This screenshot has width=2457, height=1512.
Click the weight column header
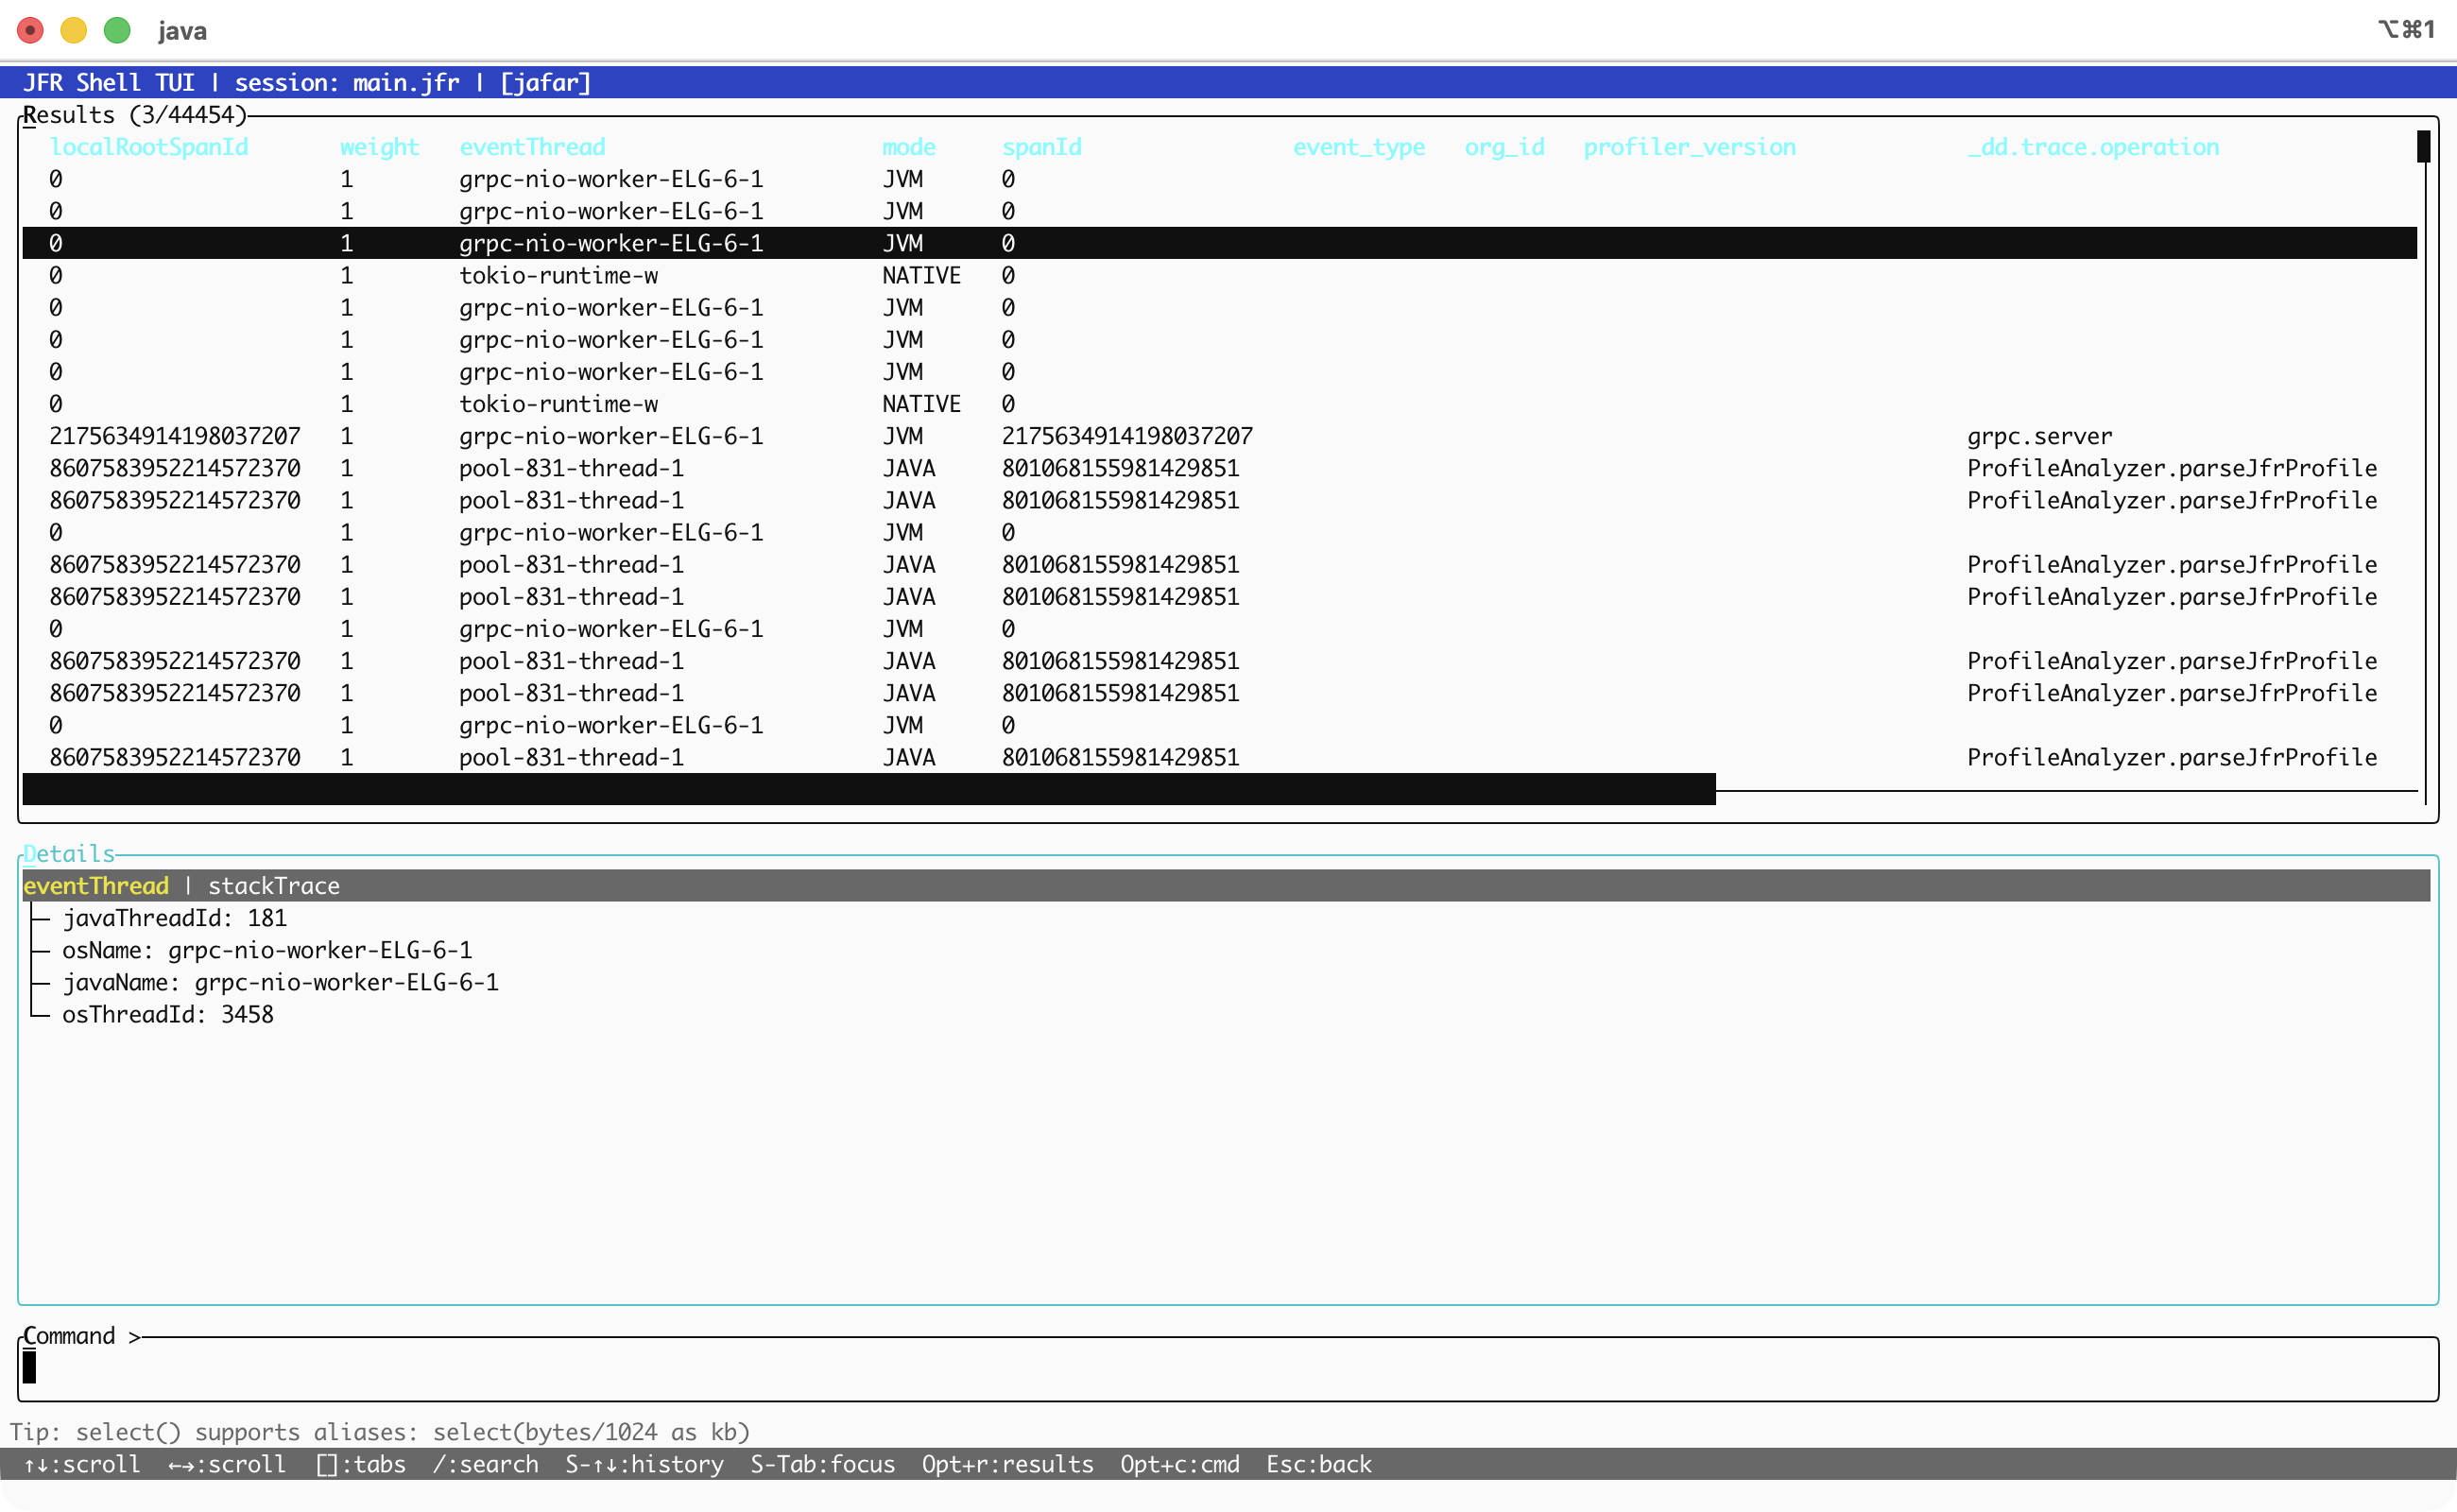click(x=379, y=147)
